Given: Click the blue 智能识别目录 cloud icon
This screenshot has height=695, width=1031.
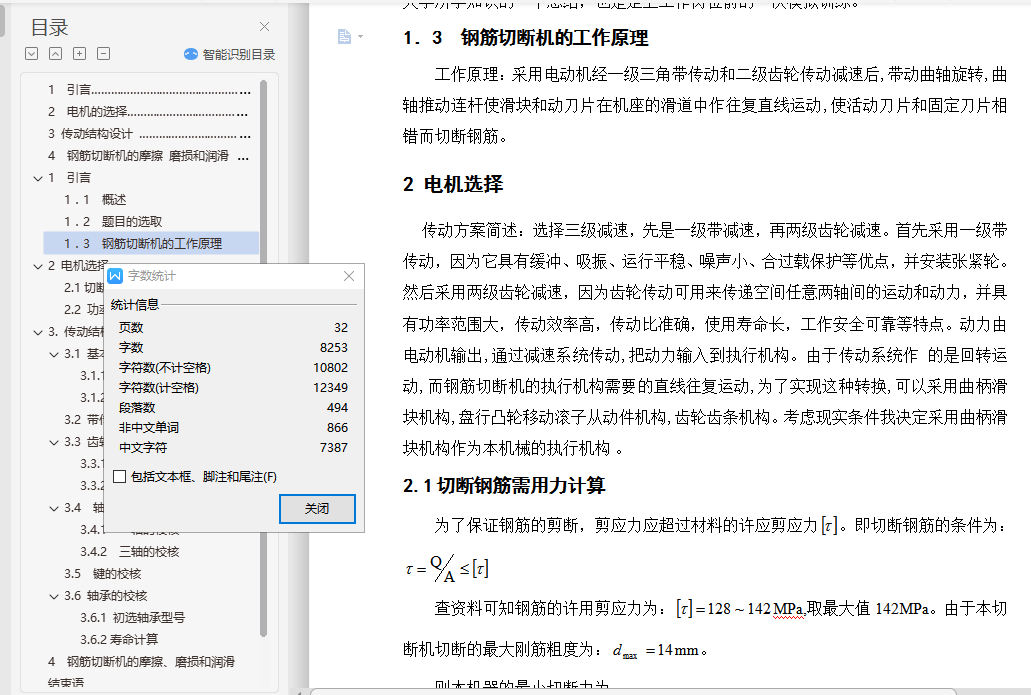Looking at the screenshot, I should click(191, 55).
